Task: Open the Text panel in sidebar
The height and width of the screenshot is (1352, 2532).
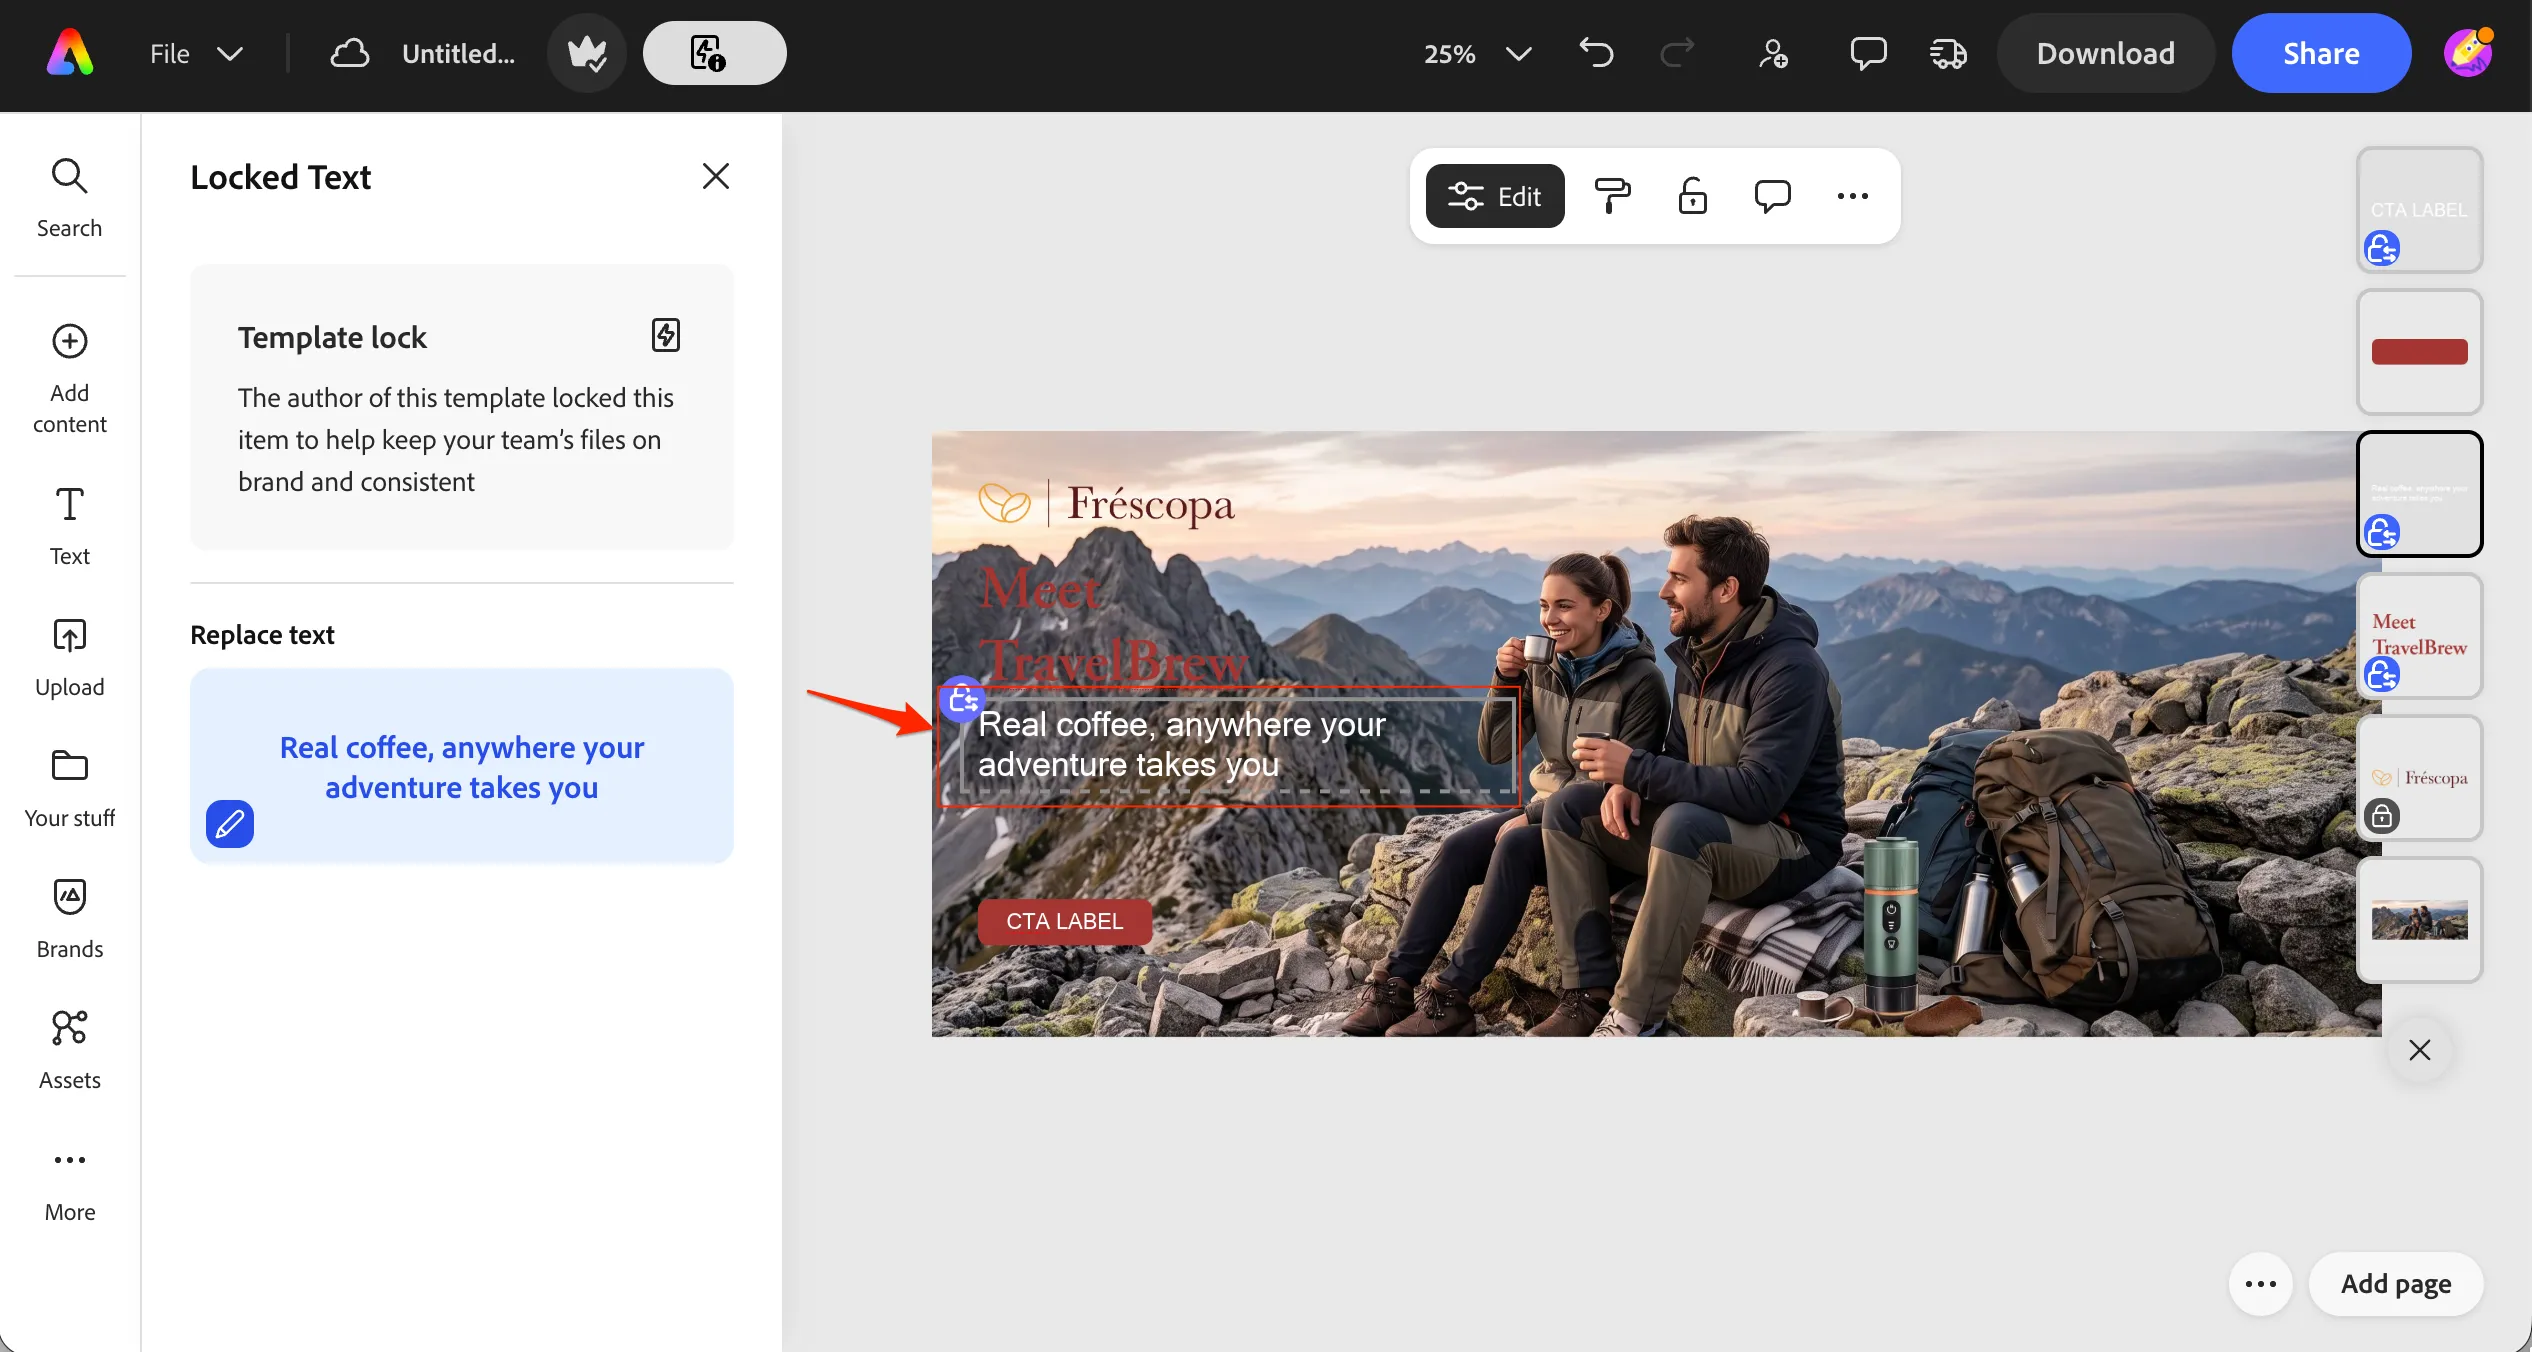Action: click(69, 526)
